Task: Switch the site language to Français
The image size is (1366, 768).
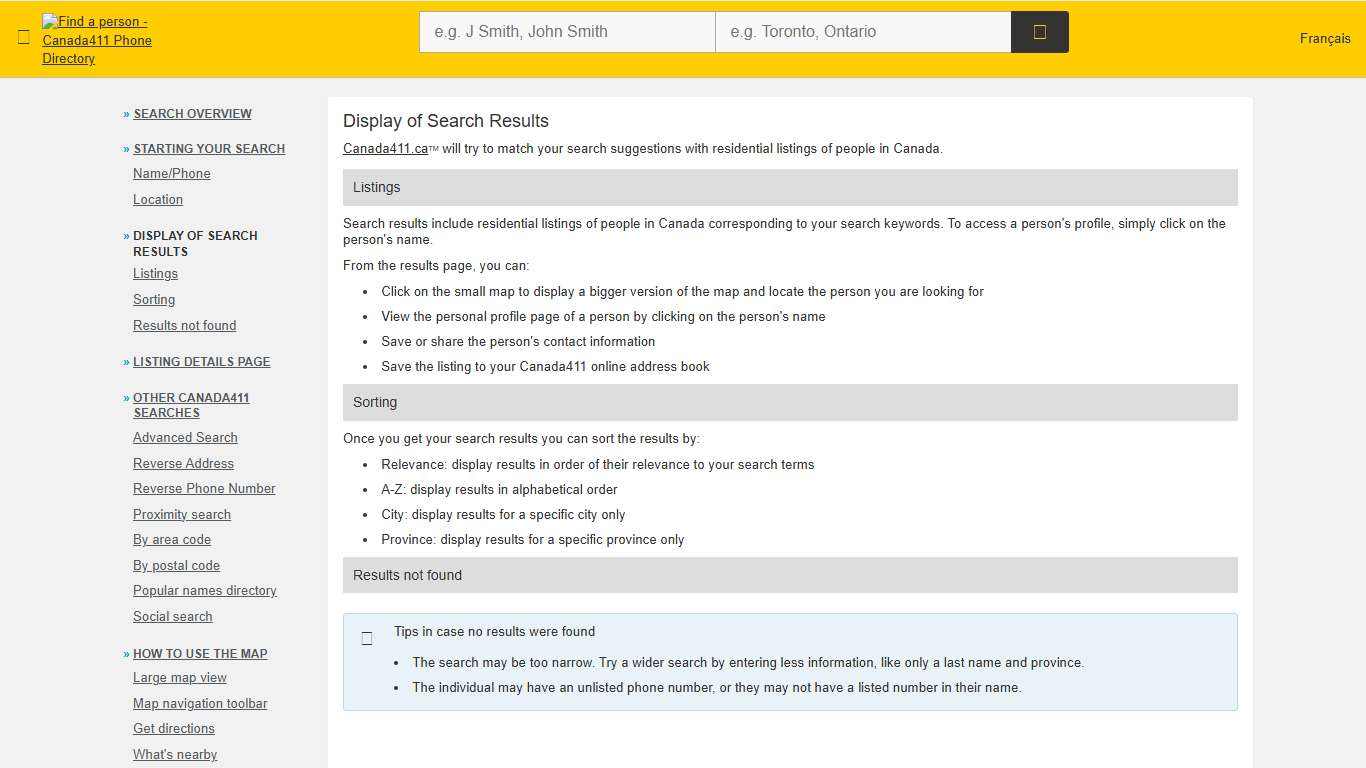Action: pos(1325,38)
